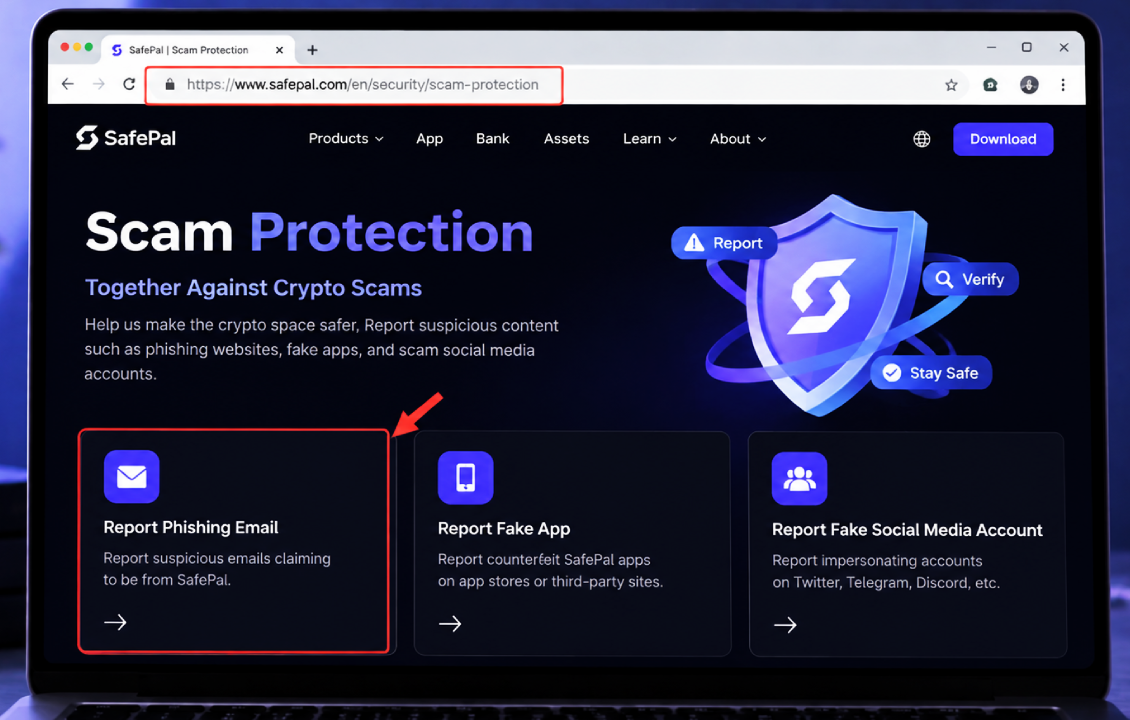Open Report Fake Social Media Account title
Viewport: 1130px width, 720px height.
pyautogui.click(x=907, y=530)
